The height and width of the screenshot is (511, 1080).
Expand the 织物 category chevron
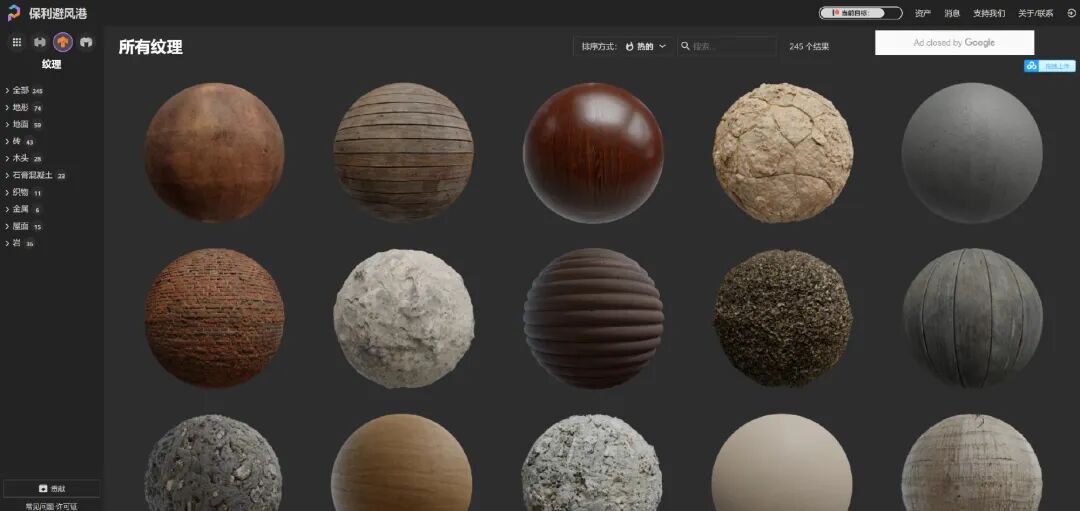(x=7, y=192)
